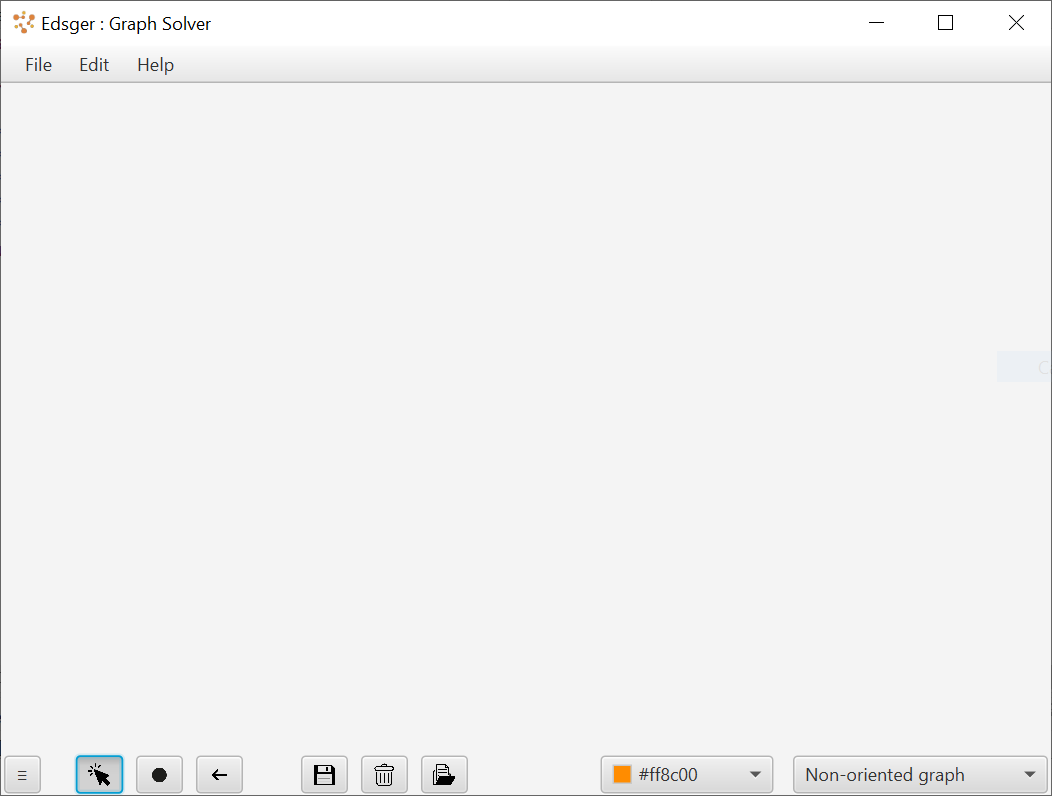Maximize the Edsger window
The height and width of the screenshot is (796, 1052).
(945, 23)
